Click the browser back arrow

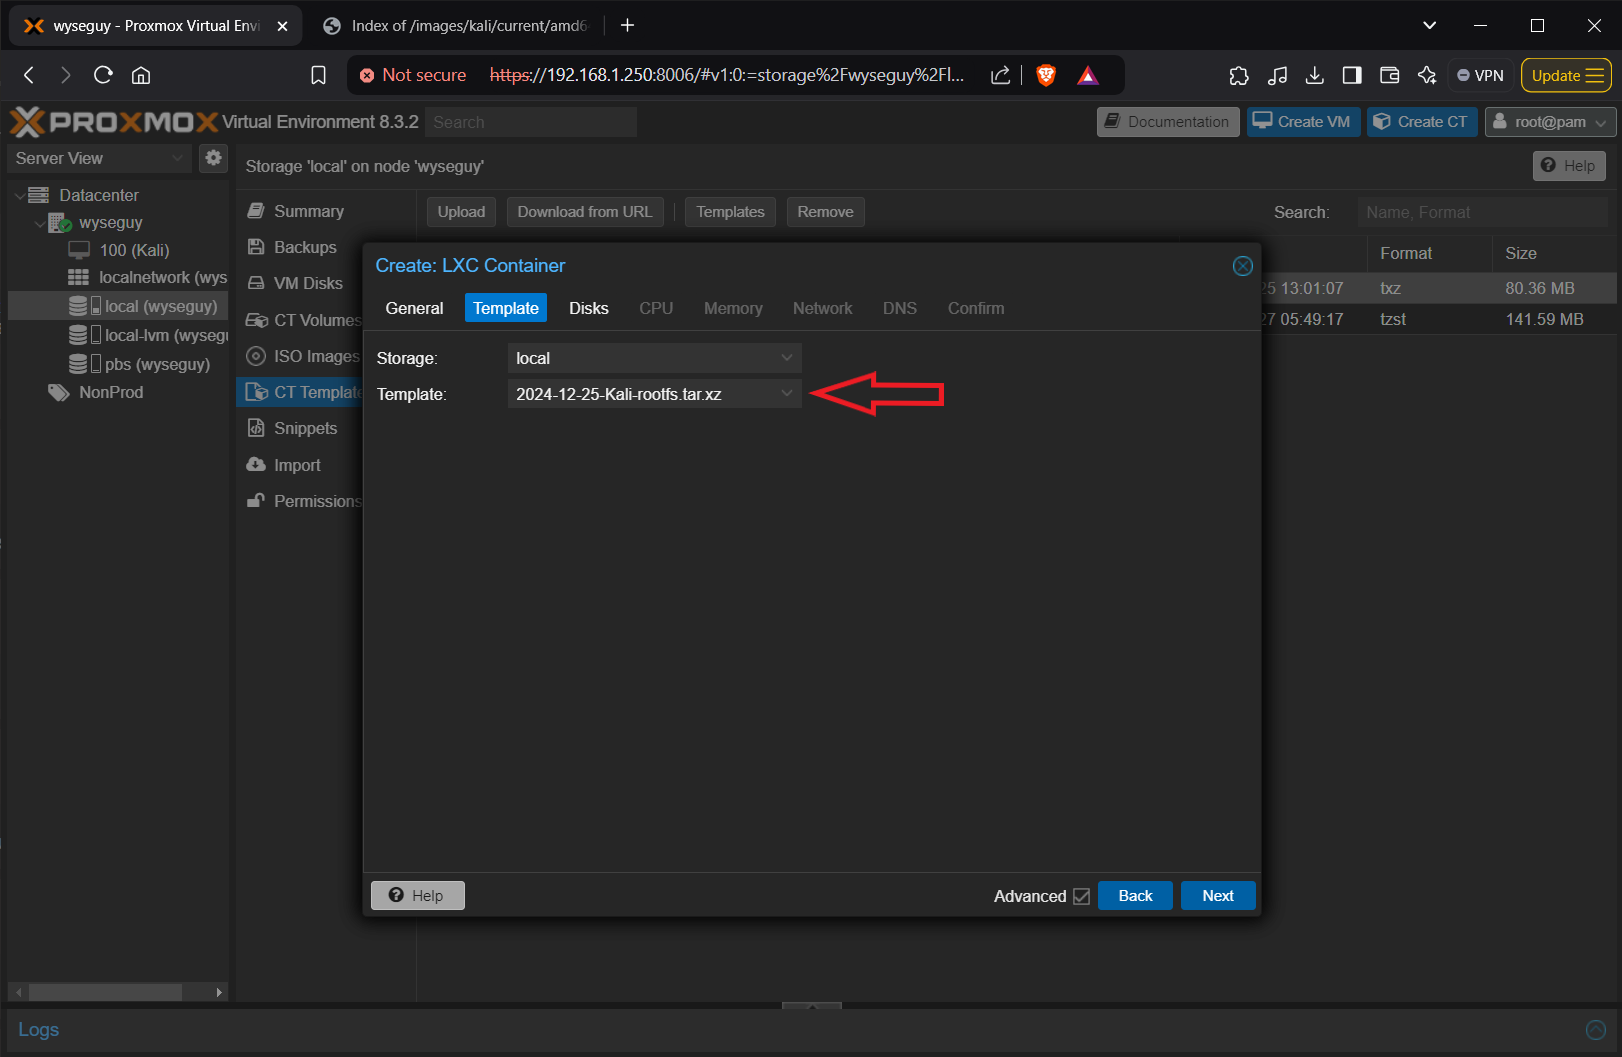[x=29, y=75]
